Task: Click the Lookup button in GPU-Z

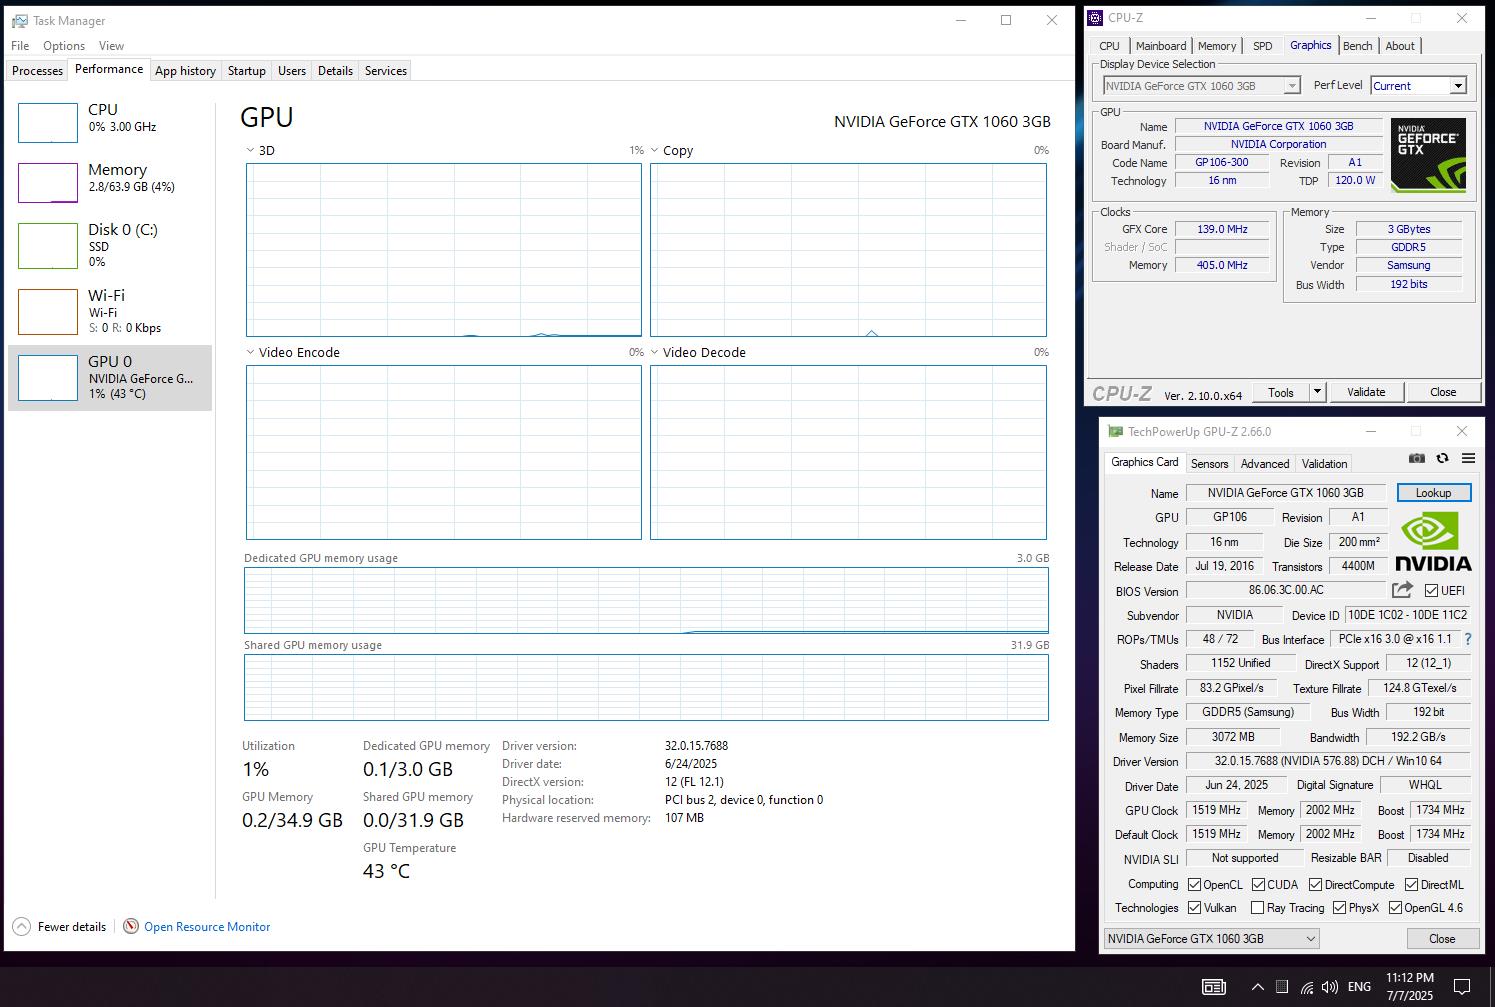Action: 1434,493
